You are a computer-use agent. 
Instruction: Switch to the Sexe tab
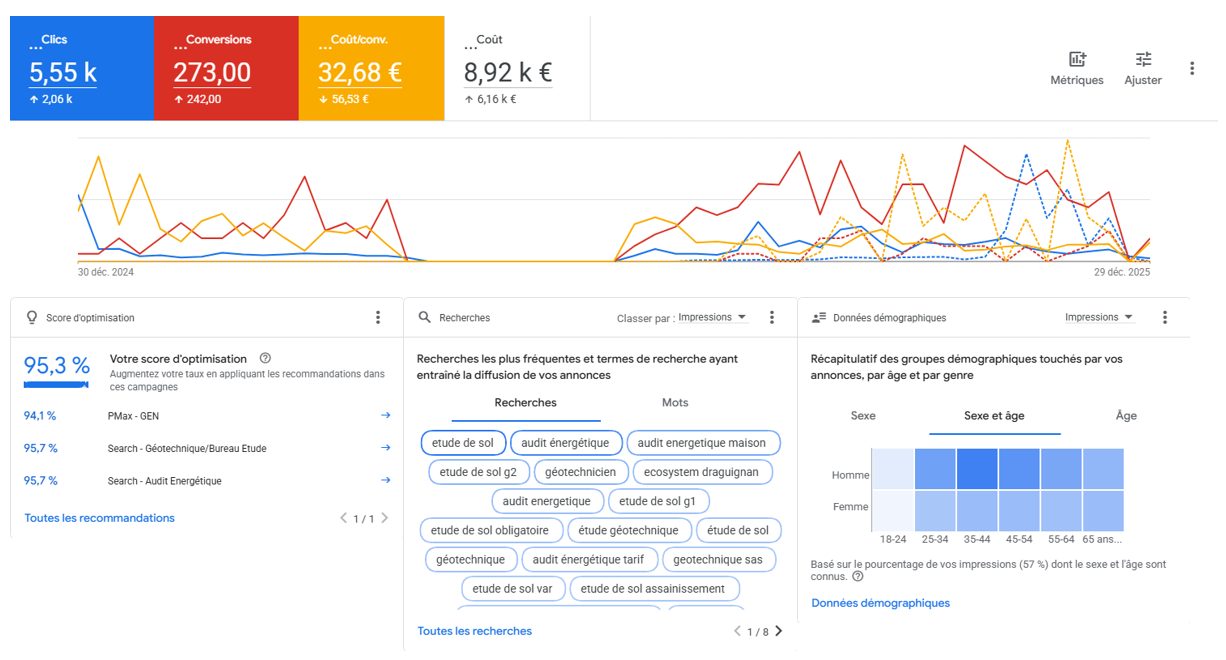(x=863, y=415)
